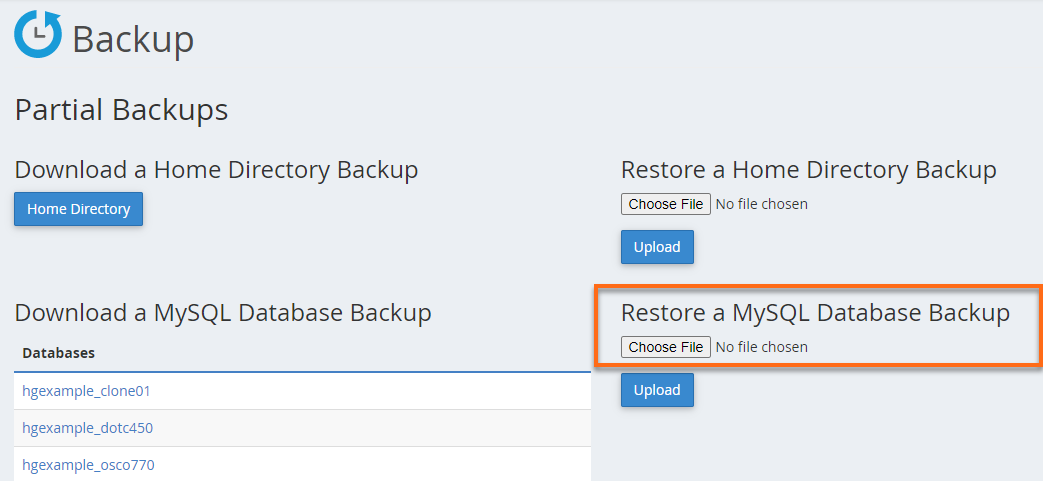Screen dimensions: 1043x481
Task: Click No file chosen beside MySQL restore
Action: click(762, 347)
